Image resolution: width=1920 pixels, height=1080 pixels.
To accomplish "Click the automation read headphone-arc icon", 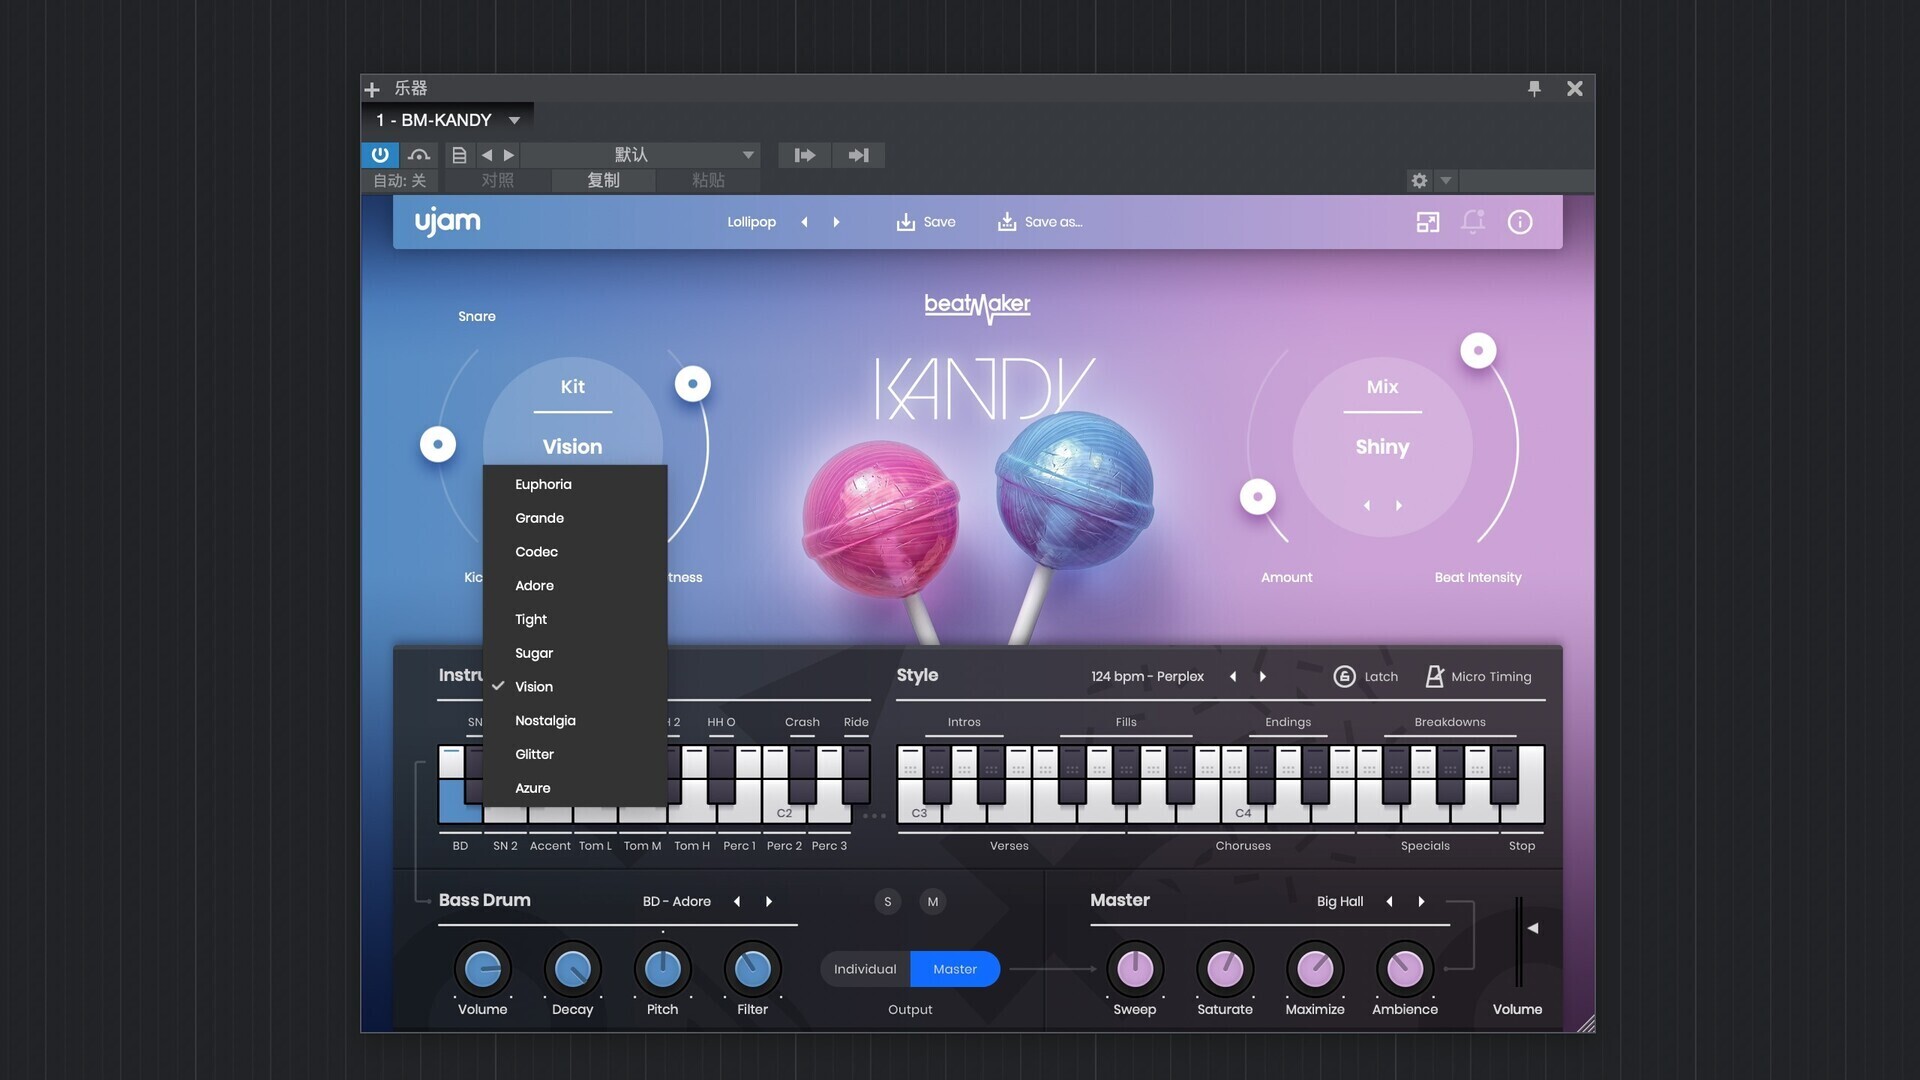I will tap(419, 155).
